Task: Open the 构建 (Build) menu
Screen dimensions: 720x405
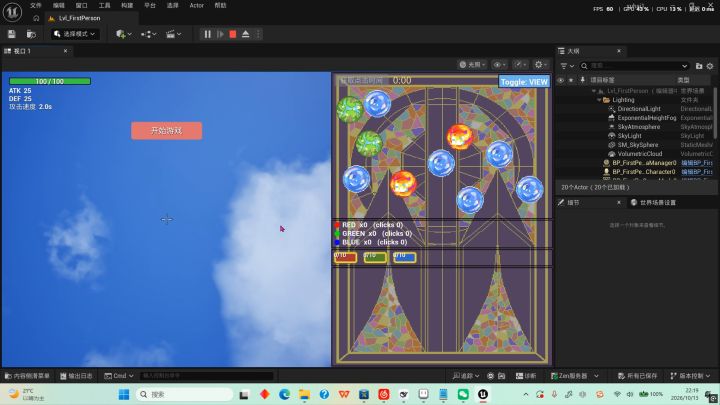Action: pyautogui.click(x=127, y=6)
